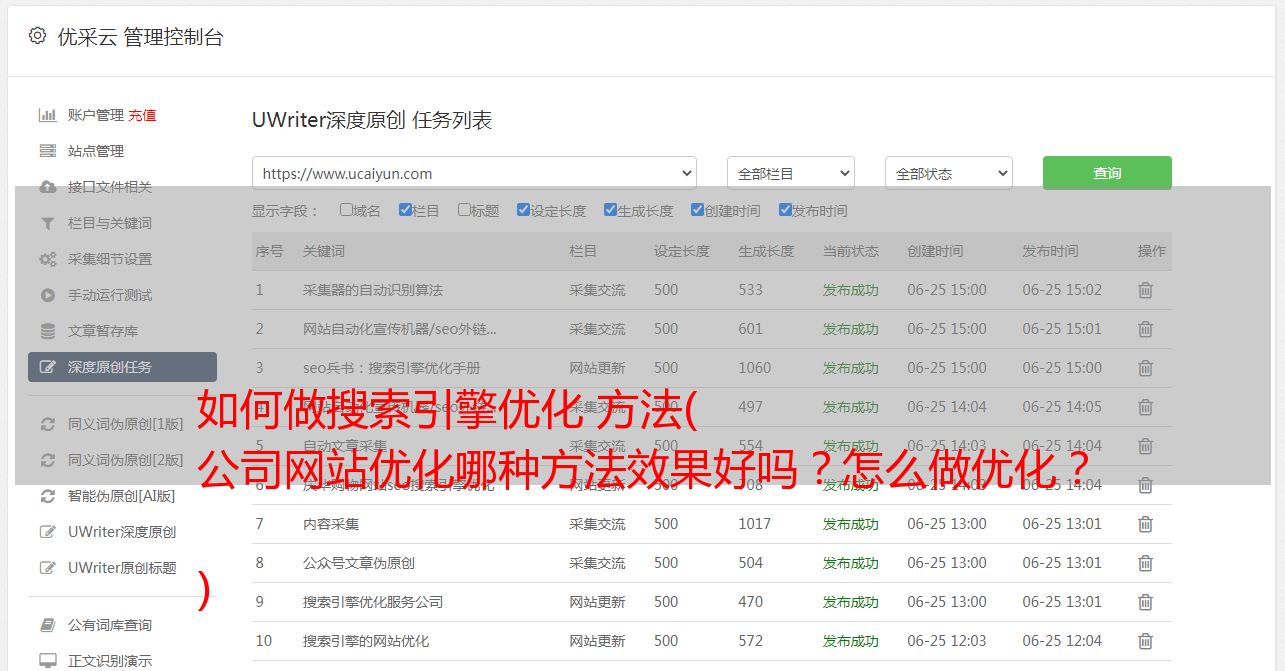Open the 全部状态 dropdown
The width and height of the screenshot is (1285, 671).
[949, 173]
